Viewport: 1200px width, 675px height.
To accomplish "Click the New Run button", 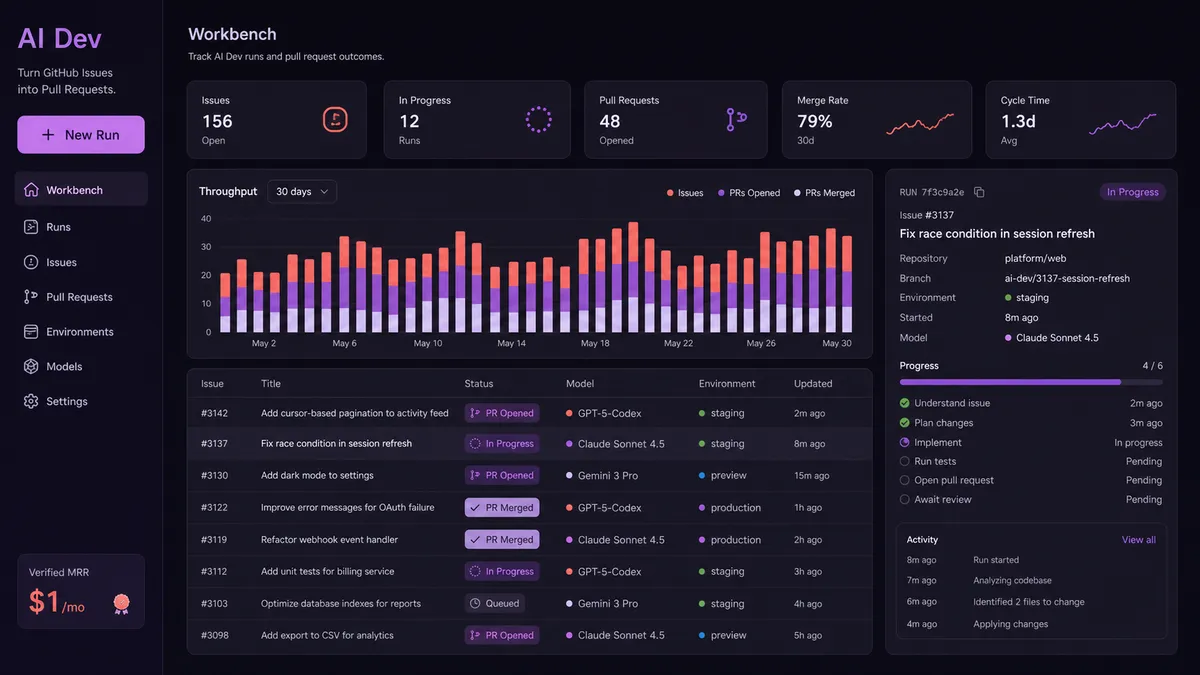I will (x=81, y=135).
